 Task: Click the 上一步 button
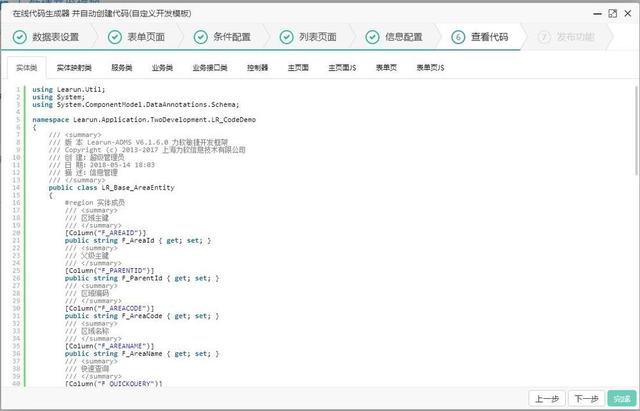tap(547, 398)
